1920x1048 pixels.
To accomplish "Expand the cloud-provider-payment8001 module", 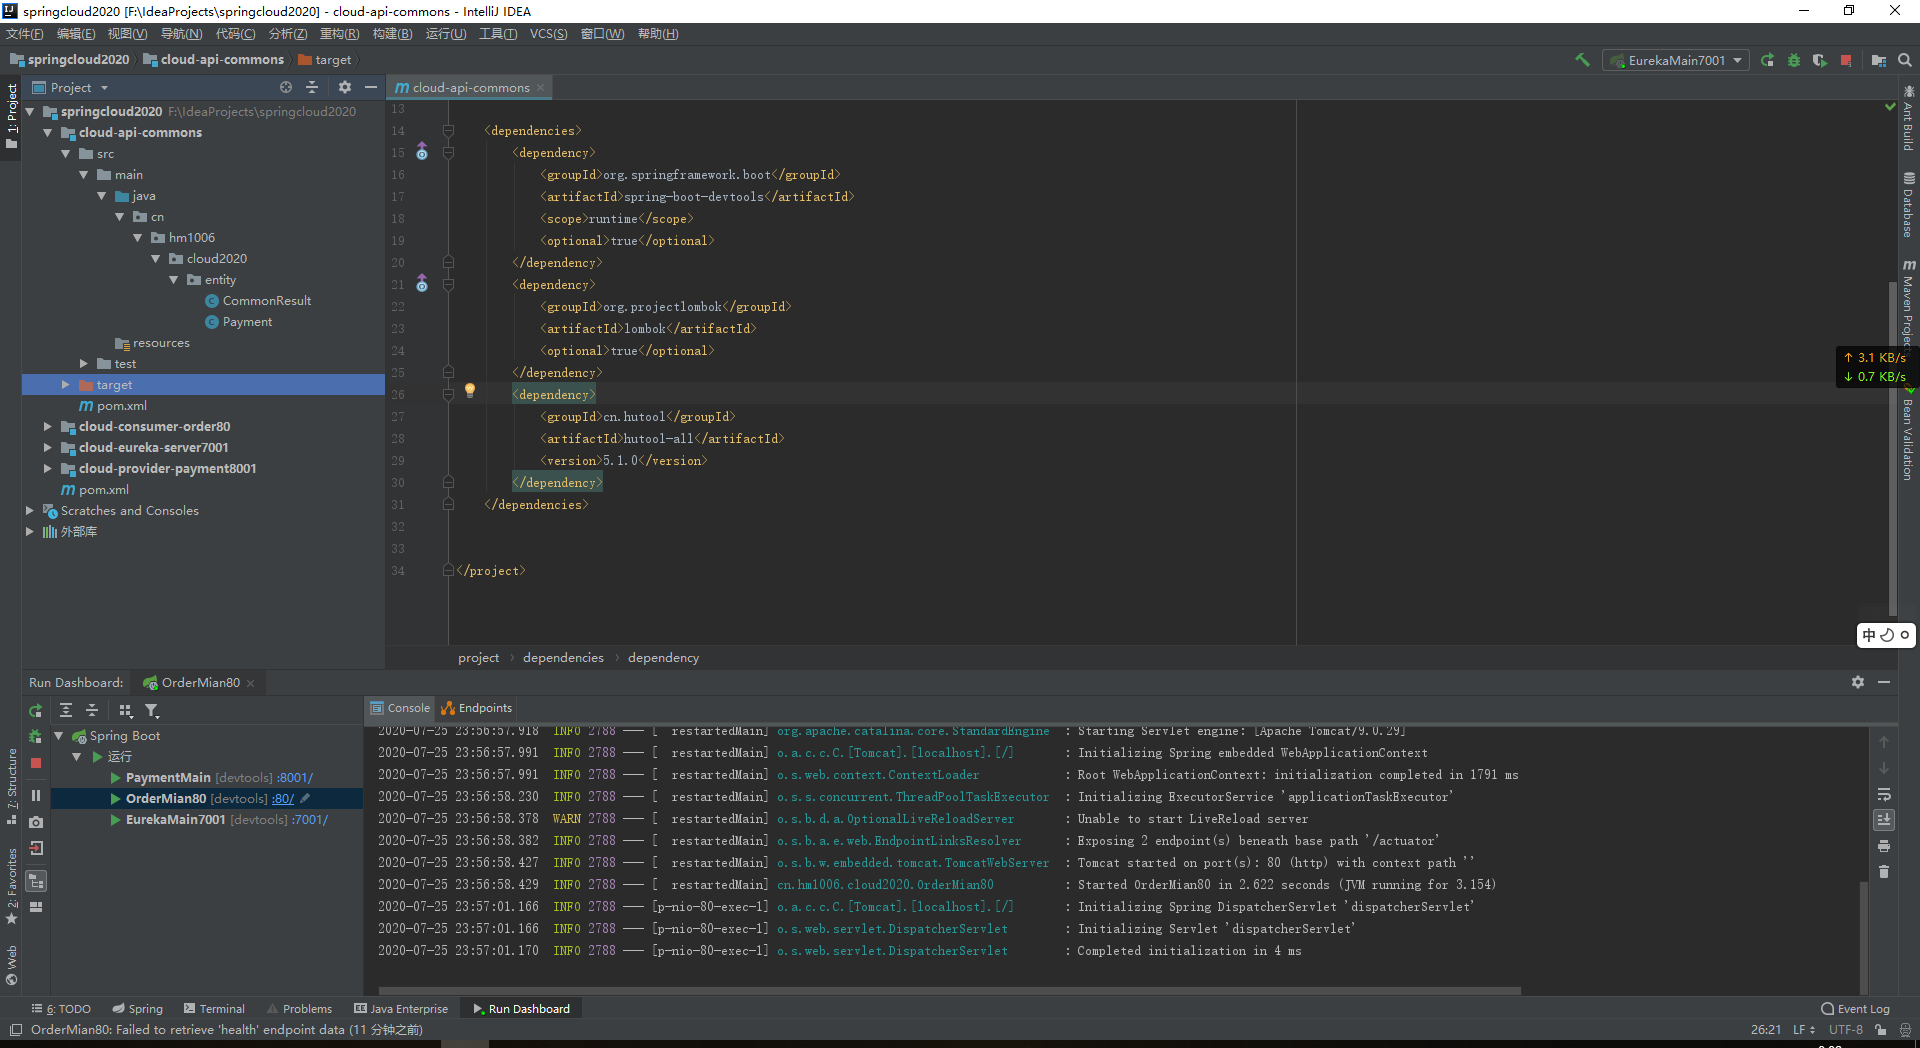I will (x=48, y=468).
